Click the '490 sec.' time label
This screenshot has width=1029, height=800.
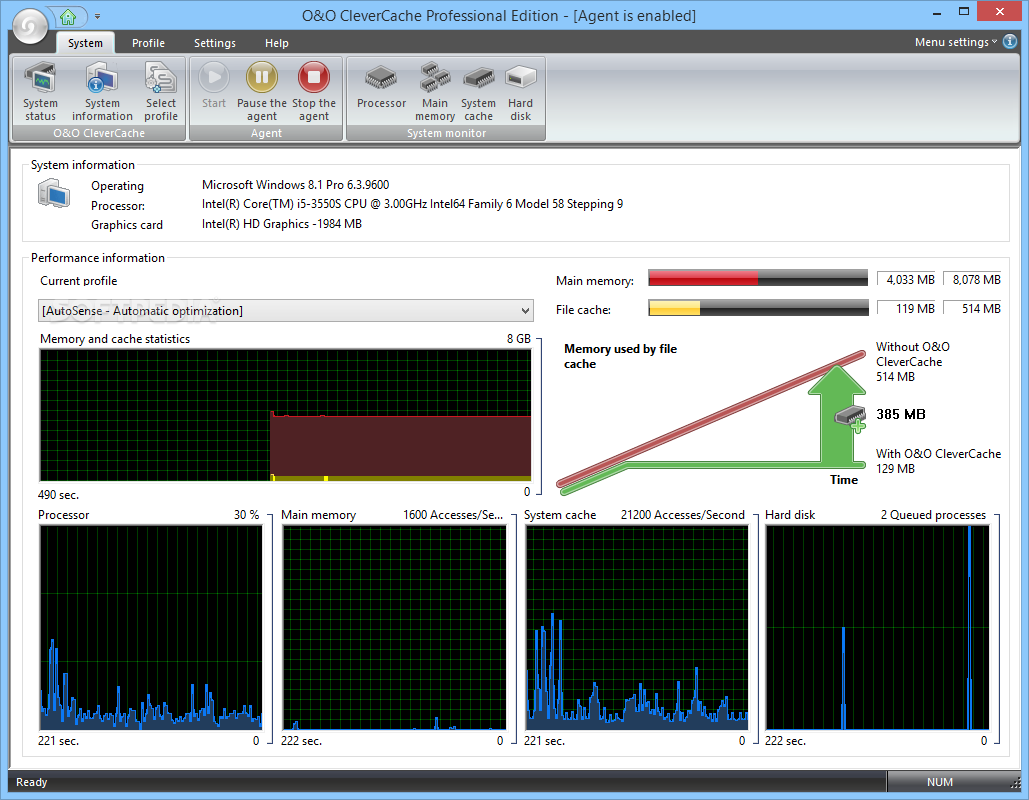[58, 495]
